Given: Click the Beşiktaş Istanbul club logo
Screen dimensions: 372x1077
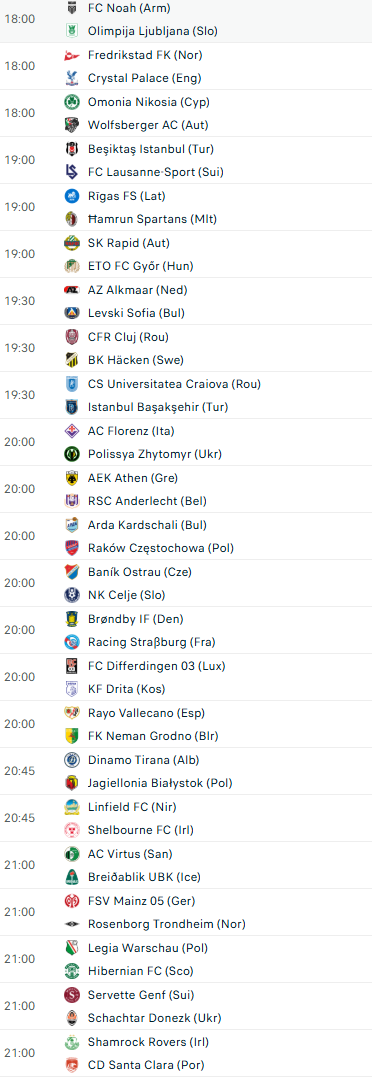Looking at the screenshot, I should [71, 148].
